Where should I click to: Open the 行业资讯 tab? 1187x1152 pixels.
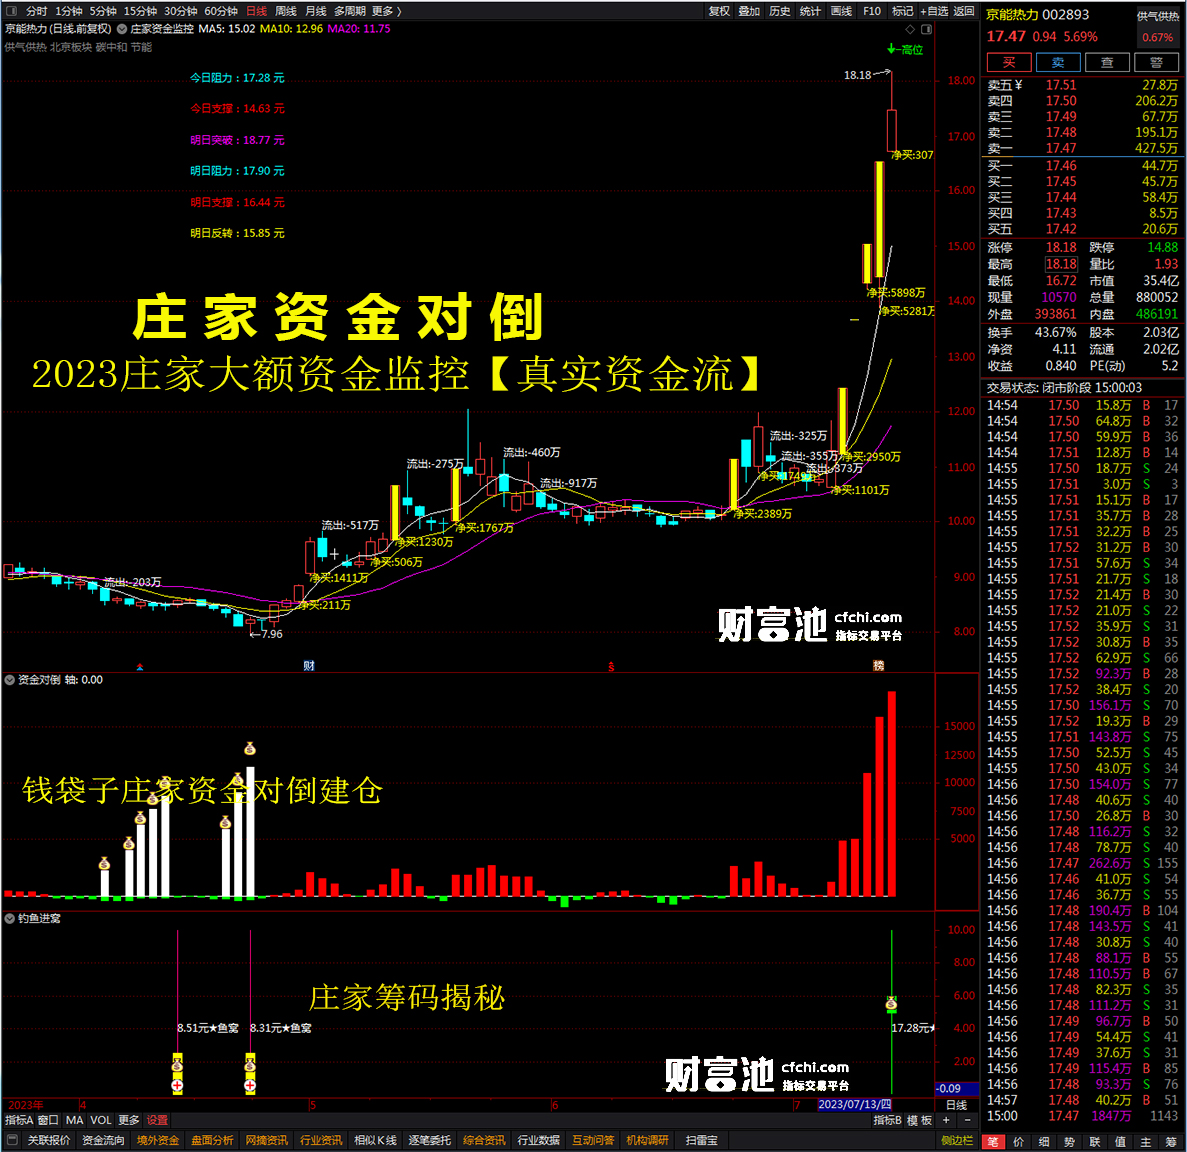(x=321, y=1141)
